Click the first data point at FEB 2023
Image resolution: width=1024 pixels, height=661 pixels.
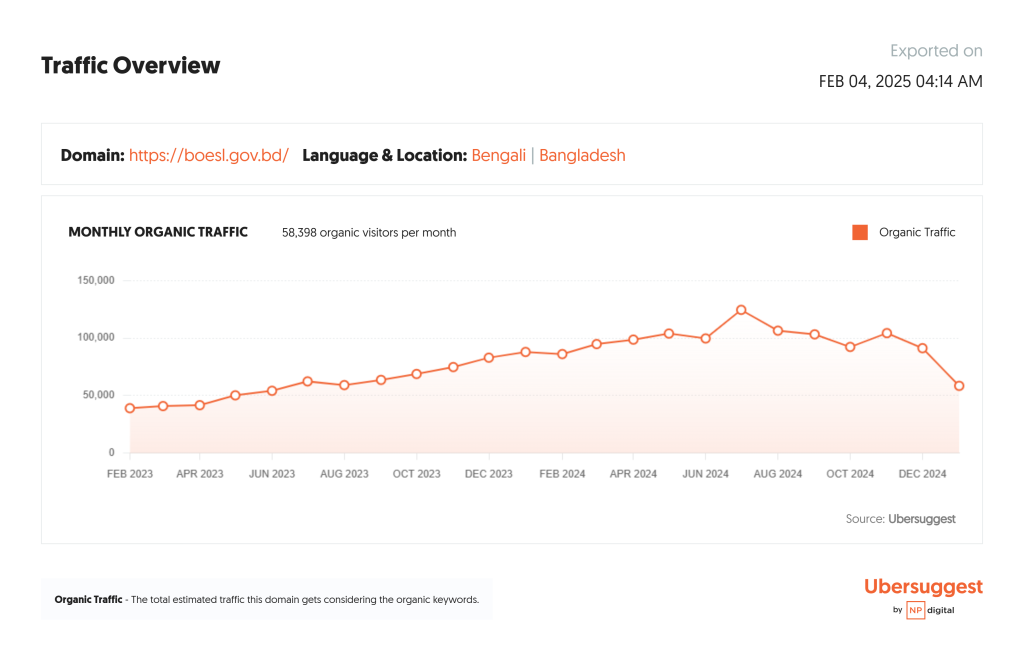pyautogui.click(x=130, y=408)
